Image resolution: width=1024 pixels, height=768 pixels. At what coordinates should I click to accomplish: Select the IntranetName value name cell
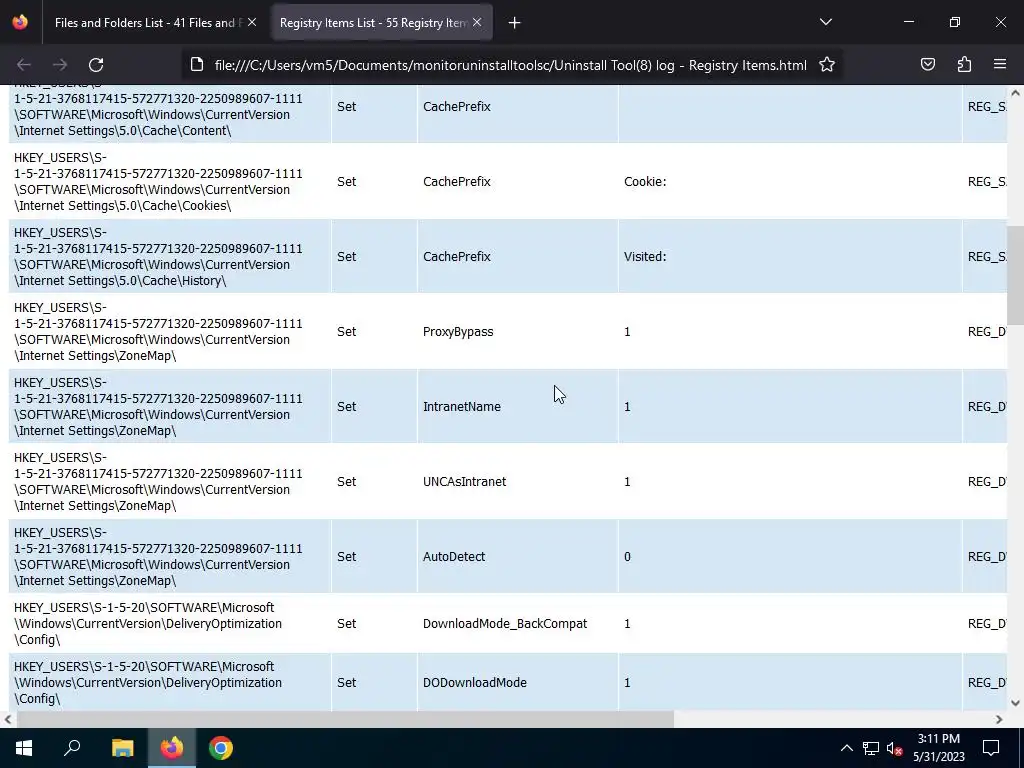click(x=517, y=406)
